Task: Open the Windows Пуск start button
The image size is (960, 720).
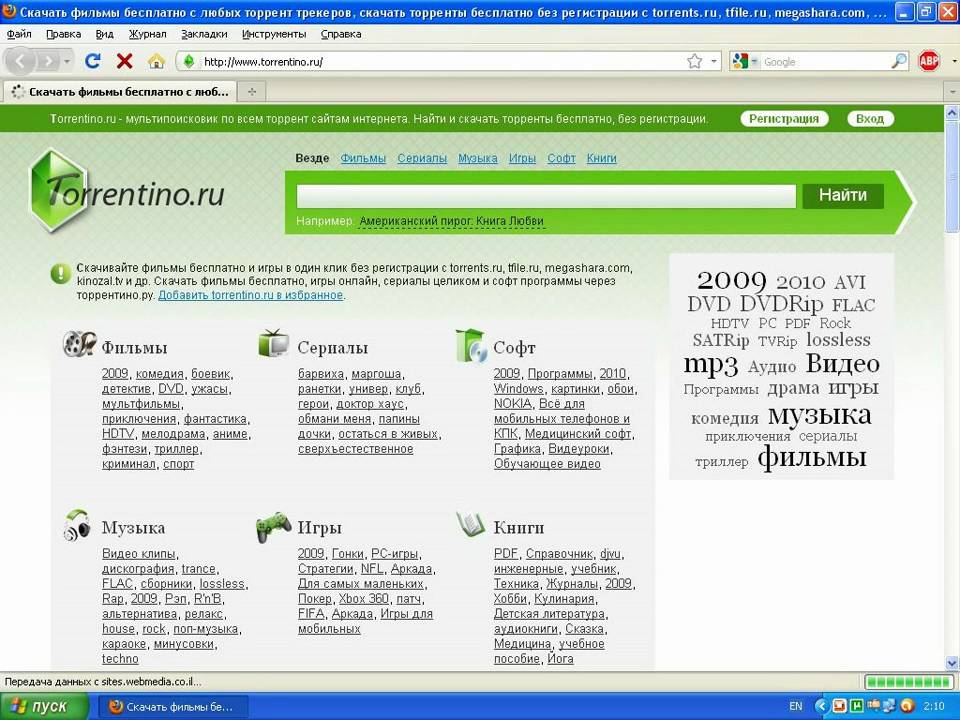Action: tap(44, 706)
